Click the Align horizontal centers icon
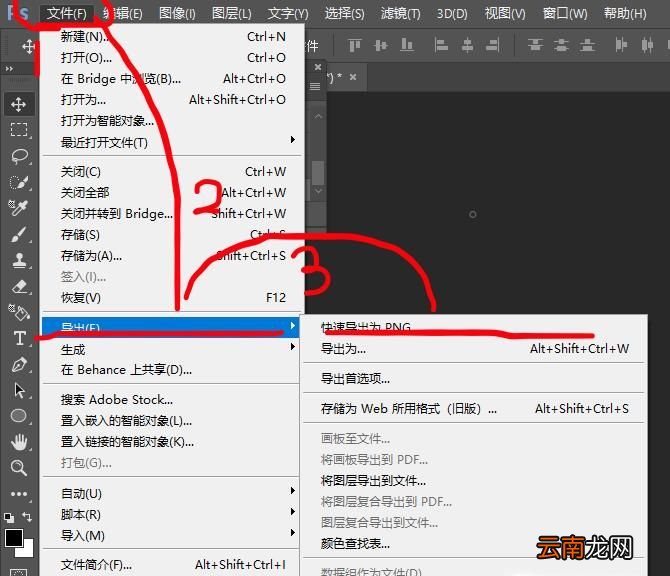This screenshot has width=670, height=576. click(467, 45)
